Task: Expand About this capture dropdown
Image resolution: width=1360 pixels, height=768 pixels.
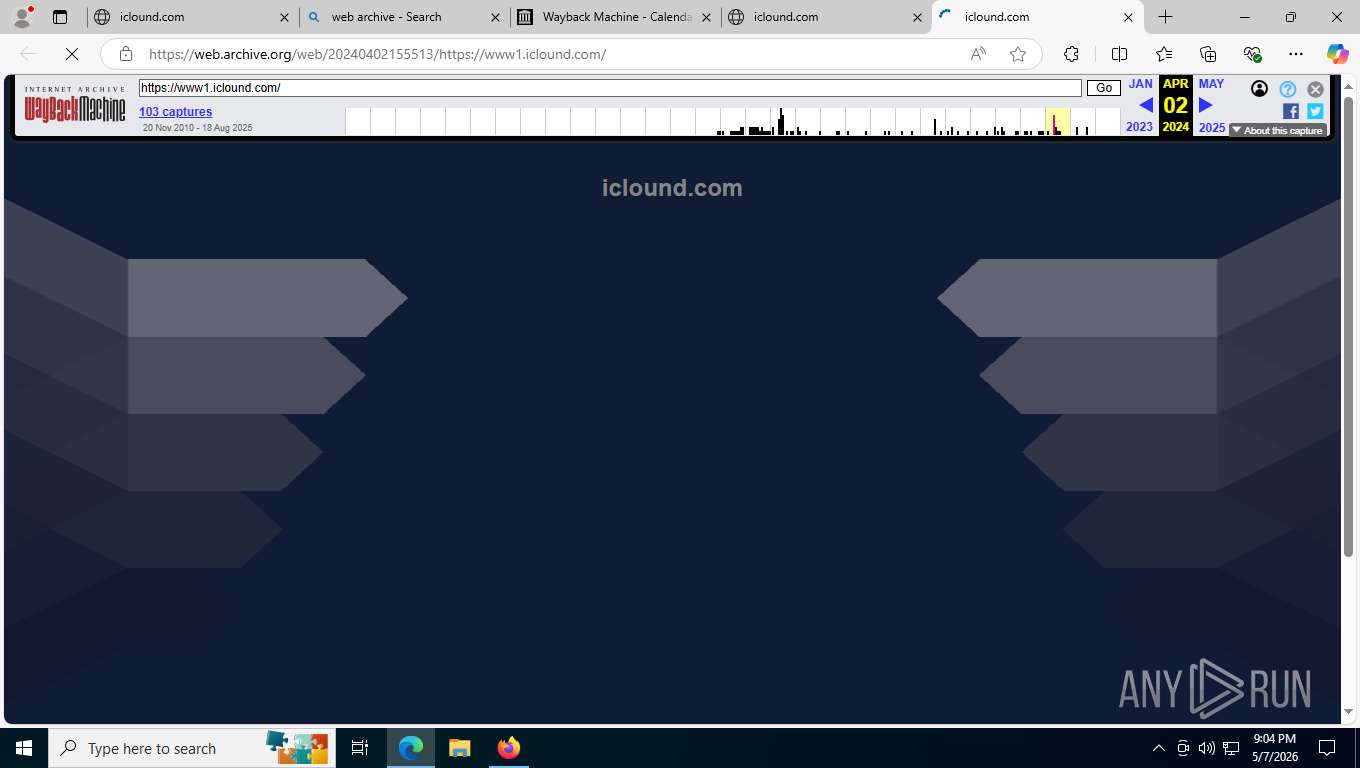Action: [x=1277, y=130]
